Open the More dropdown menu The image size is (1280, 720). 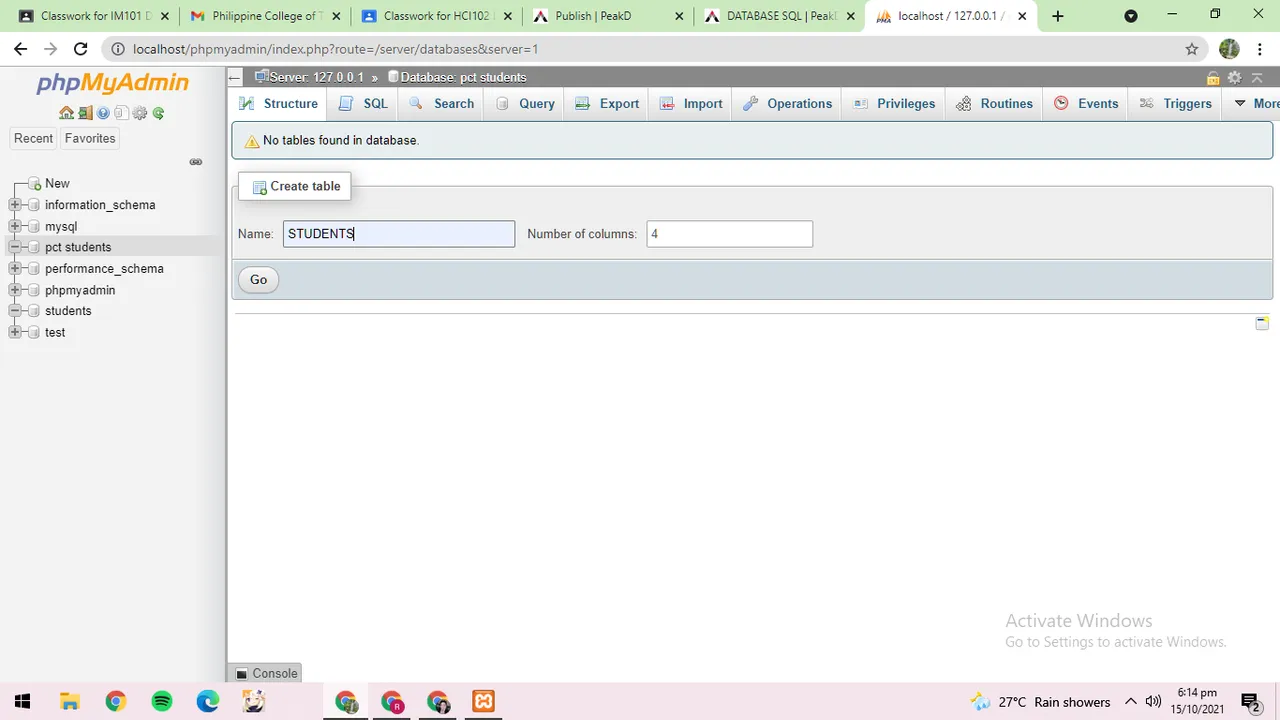click(1254, 103)
